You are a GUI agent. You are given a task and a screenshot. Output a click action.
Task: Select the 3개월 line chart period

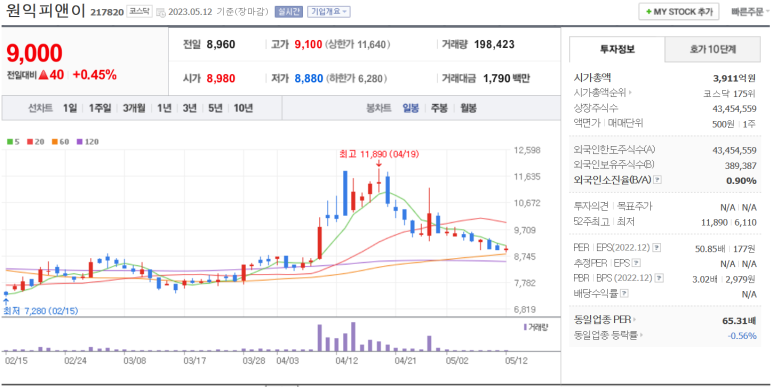coord(134,108)
